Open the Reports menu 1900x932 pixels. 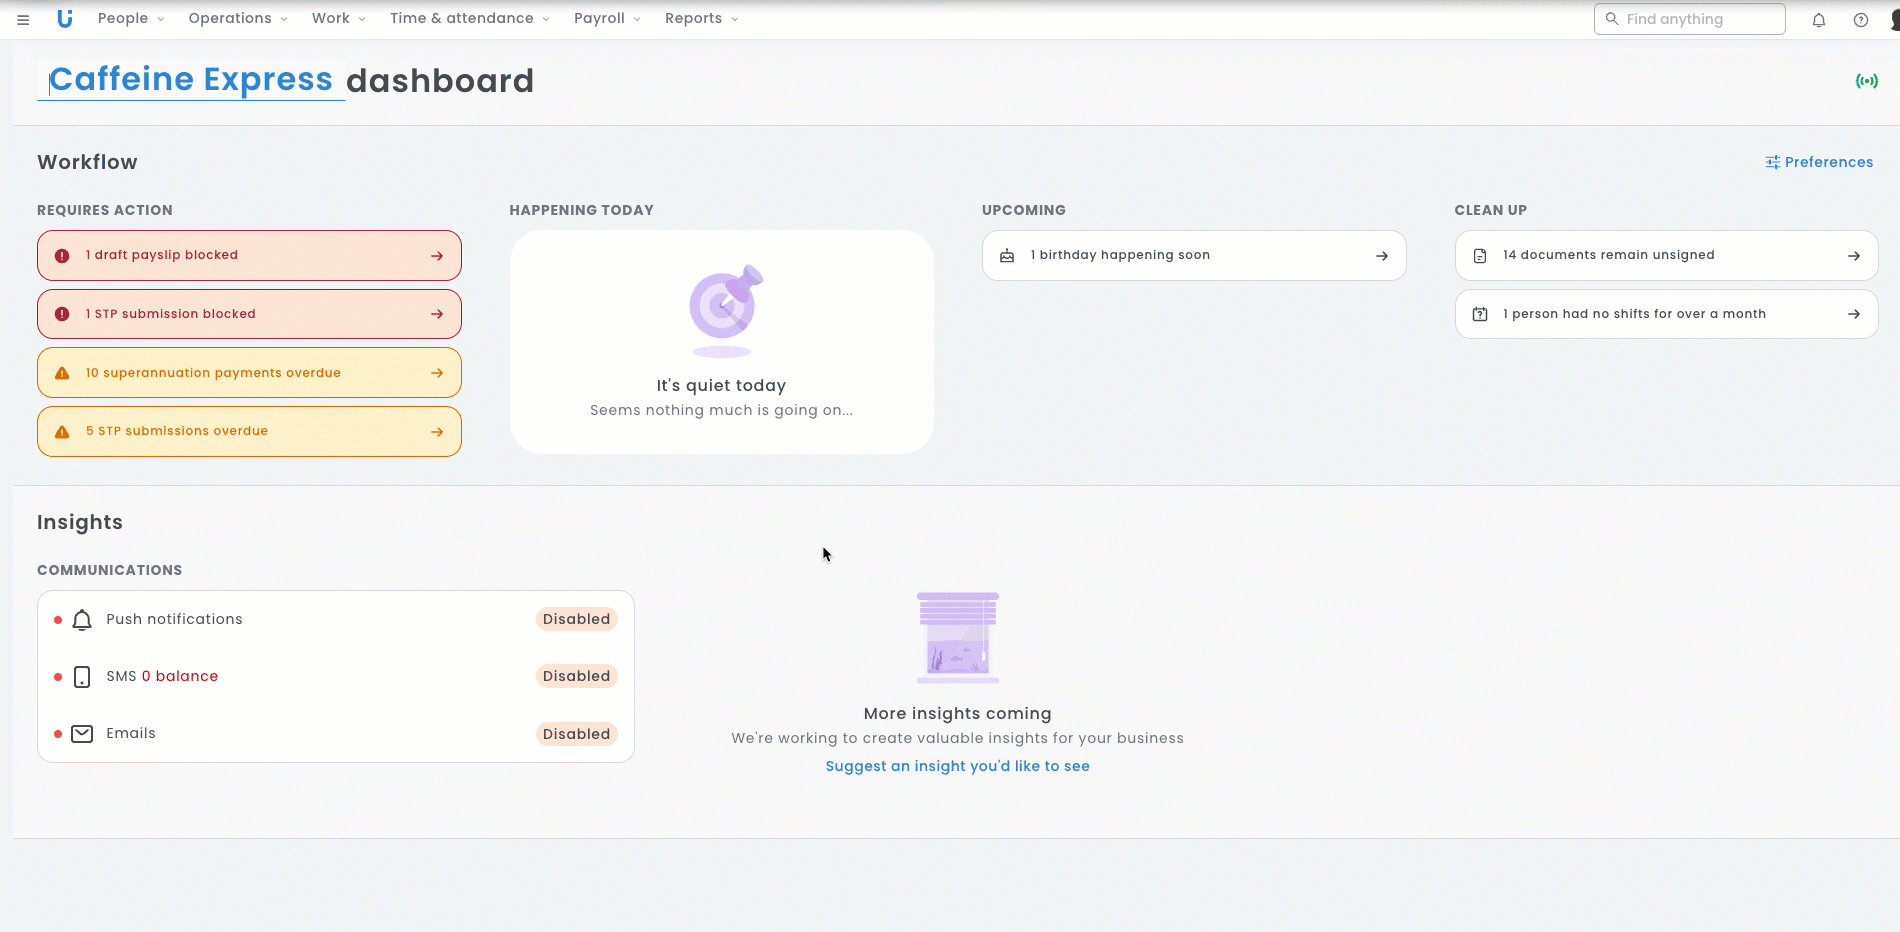701,19
